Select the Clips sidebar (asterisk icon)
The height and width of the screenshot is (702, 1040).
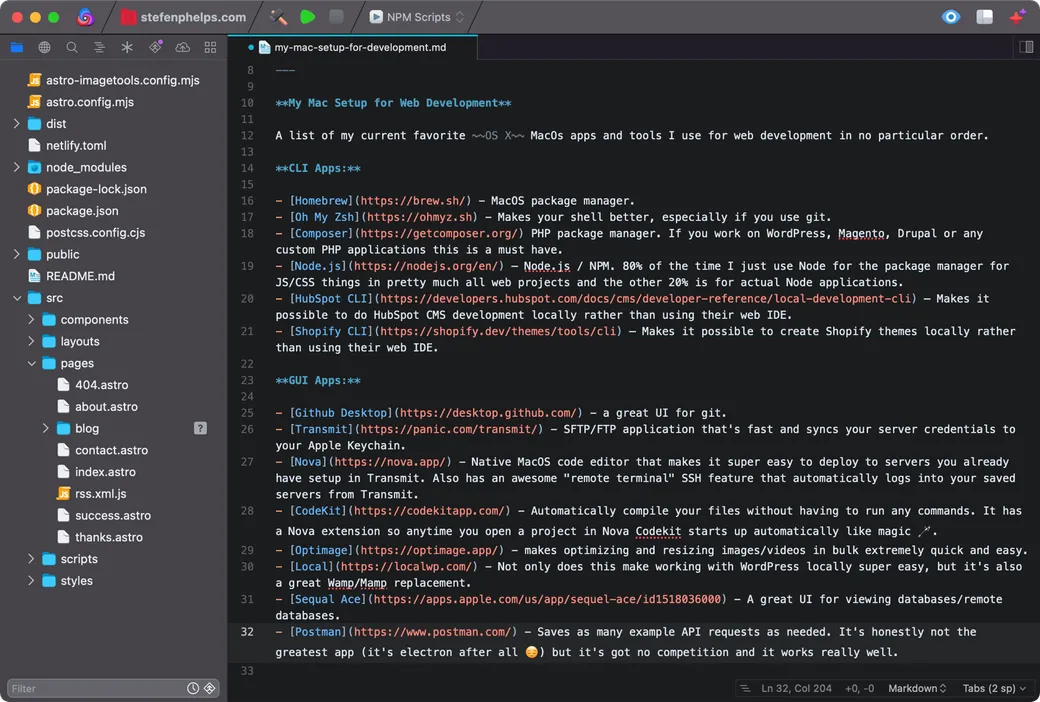[127, 47]
